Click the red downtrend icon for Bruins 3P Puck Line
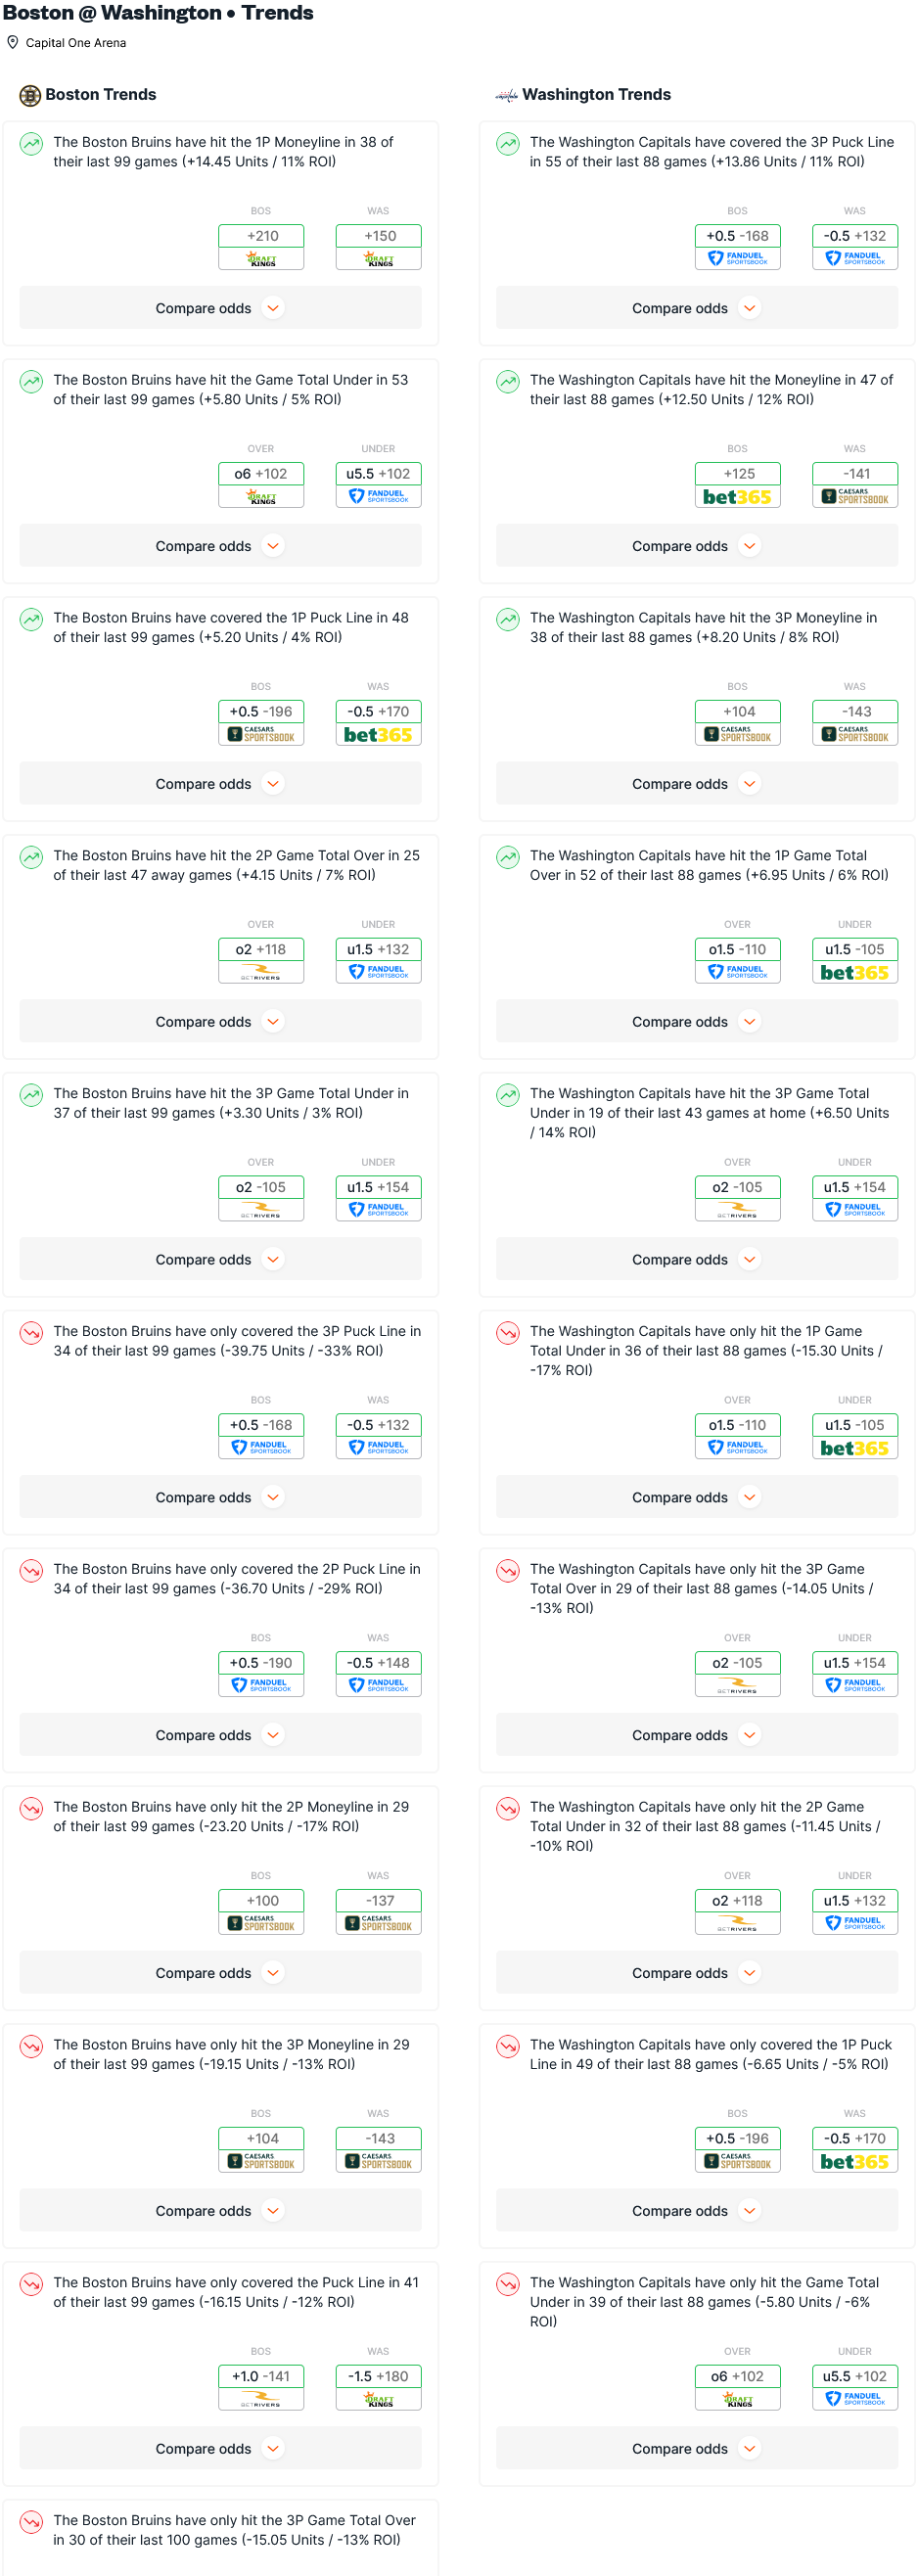Image resolution: width=918 pixels, height=2576 pixels. 32,1332
